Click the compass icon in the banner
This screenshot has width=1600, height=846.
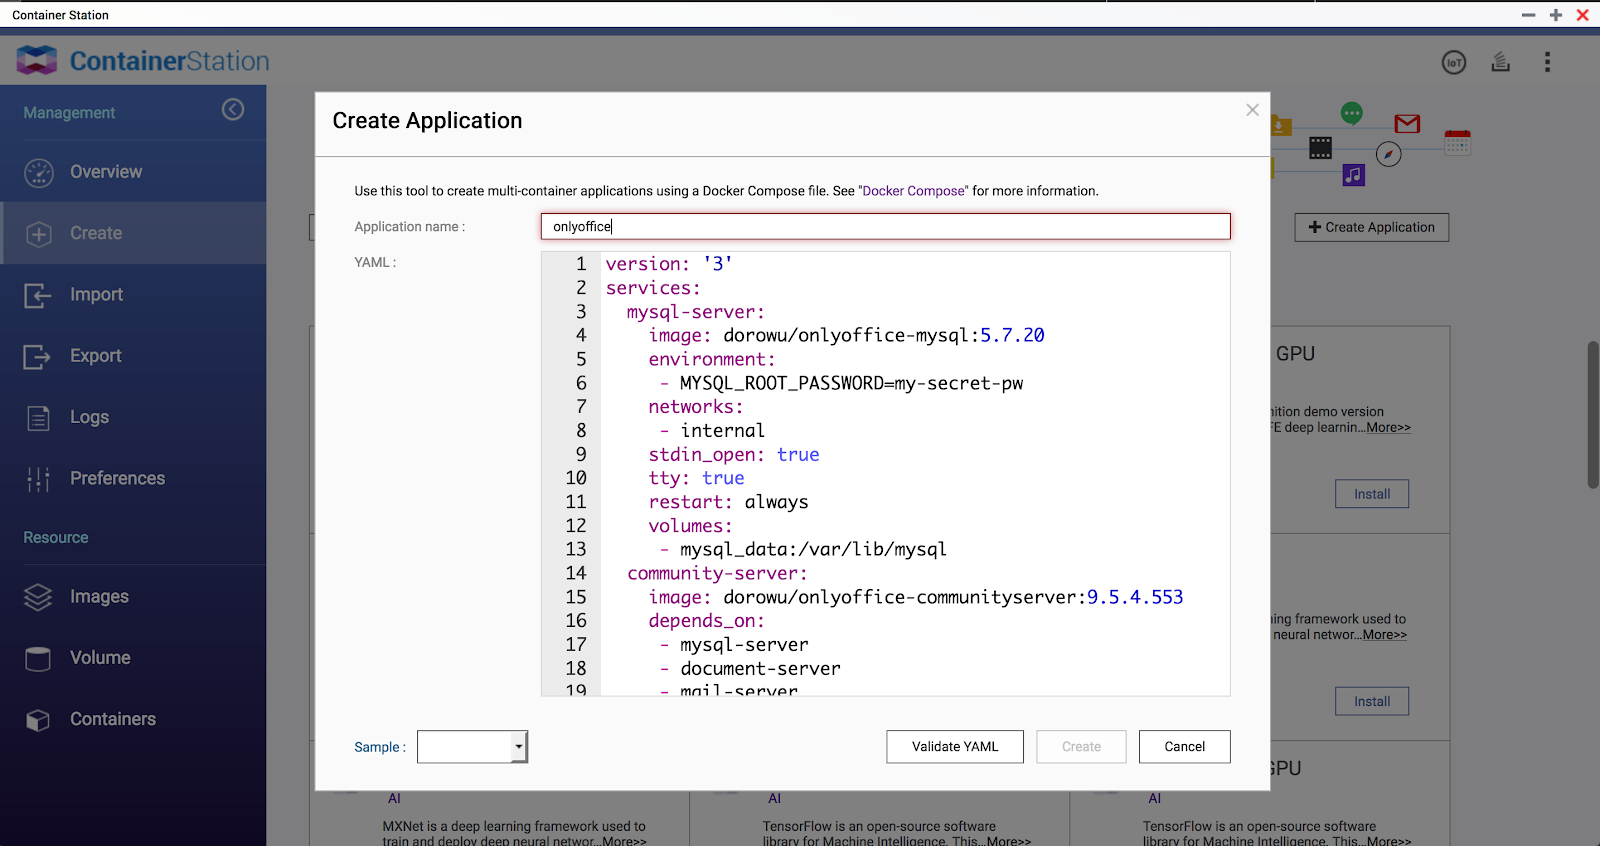tap(1388, 154)
